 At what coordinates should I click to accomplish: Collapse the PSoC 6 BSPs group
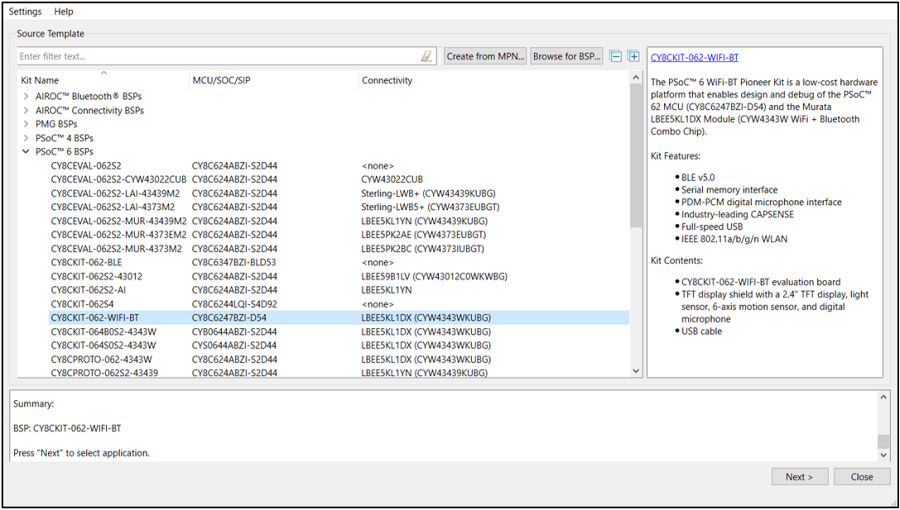tap(26, 152)
